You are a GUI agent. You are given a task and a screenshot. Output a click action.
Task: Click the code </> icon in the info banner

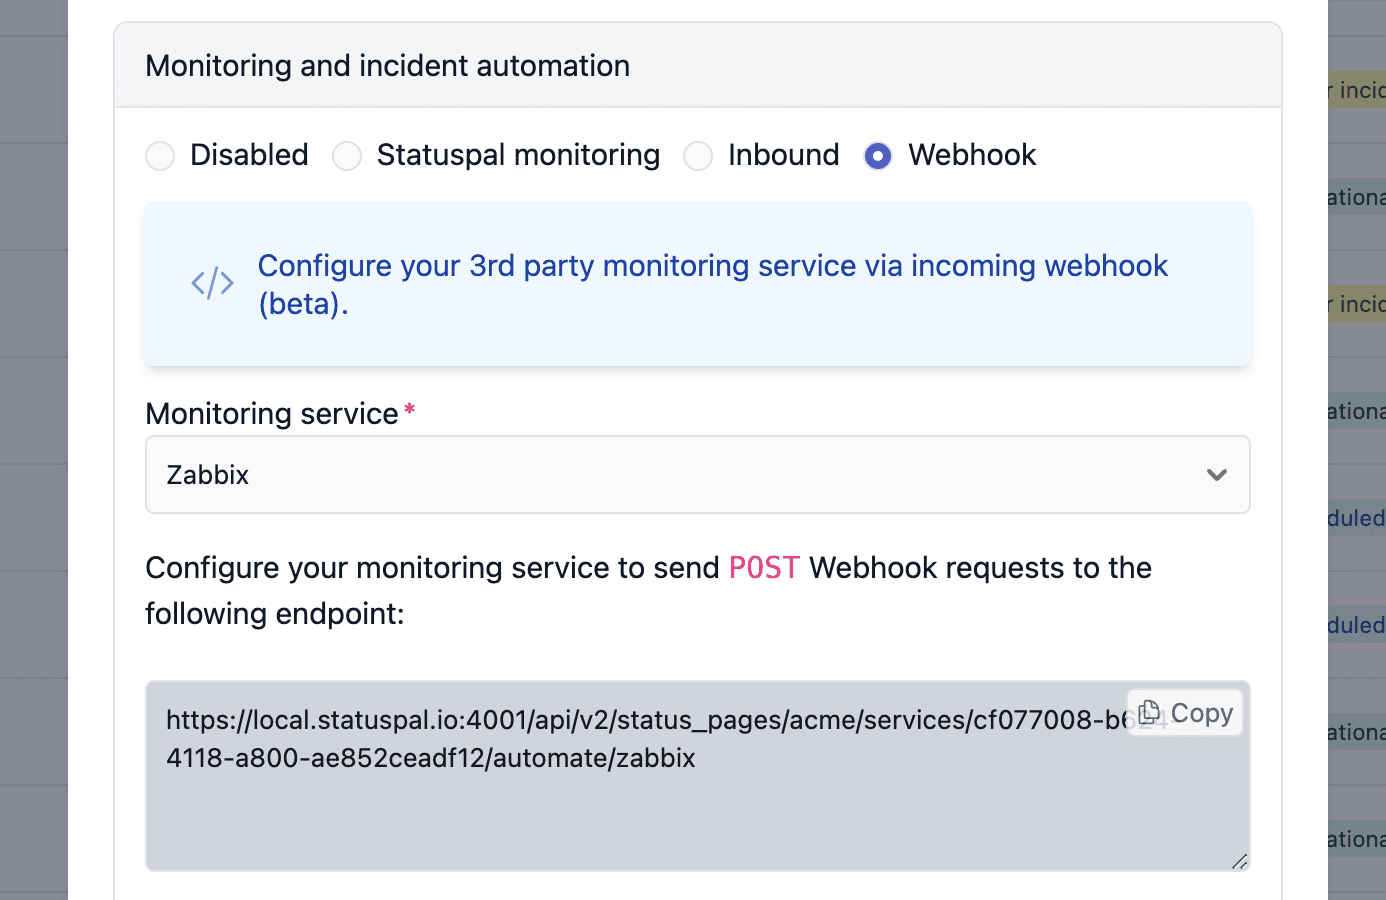212,283
